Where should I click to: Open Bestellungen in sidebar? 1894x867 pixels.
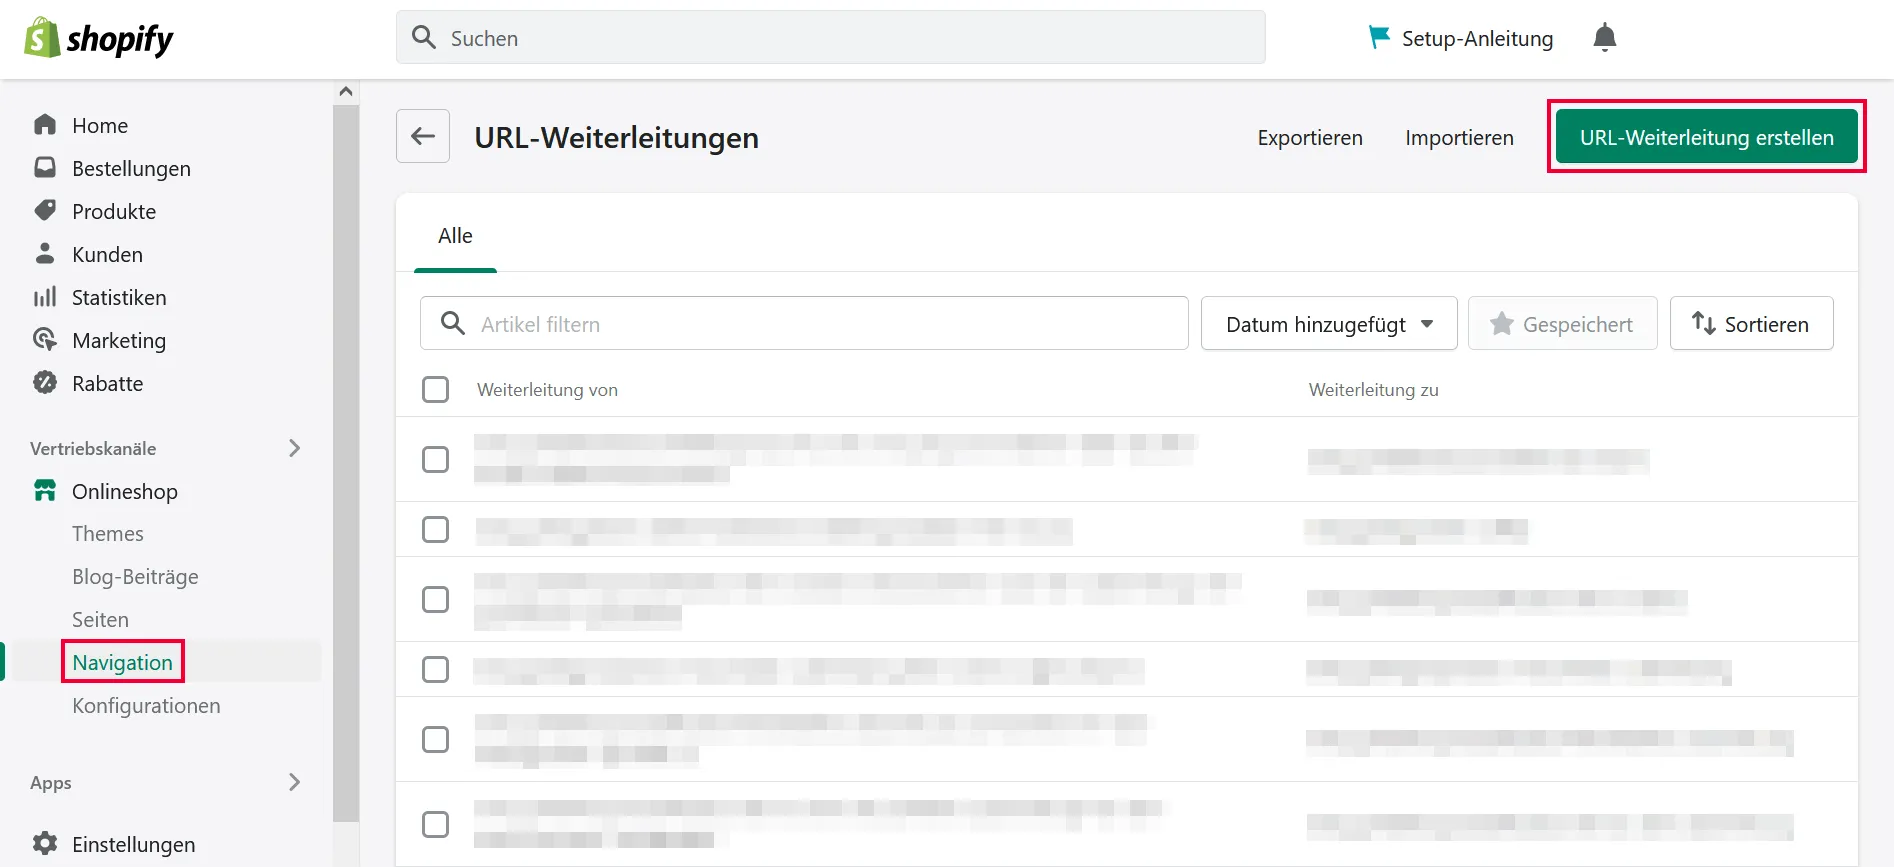click(131, 168)
